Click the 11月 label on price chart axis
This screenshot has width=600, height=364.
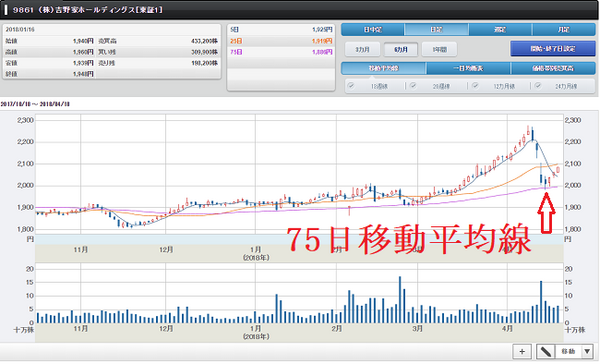pyautogui.click(x=81, y=250)
